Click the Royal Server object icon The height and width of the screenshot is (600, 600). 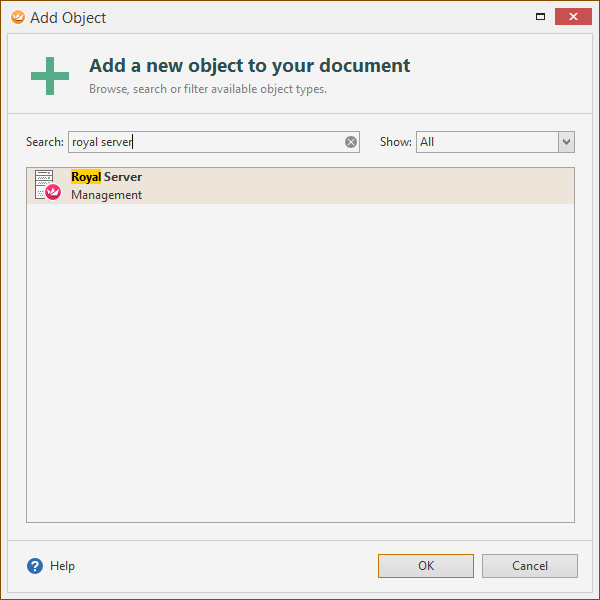47,185
